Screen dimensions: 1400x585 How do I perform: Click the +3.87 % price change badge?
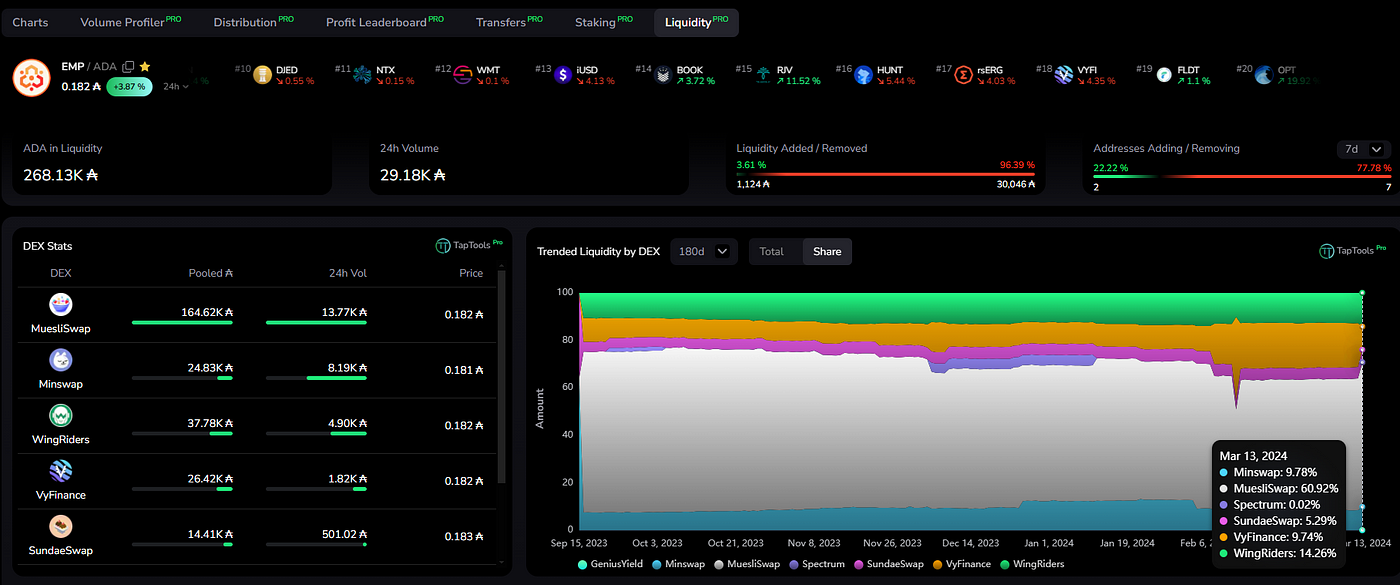pos(130,86)
